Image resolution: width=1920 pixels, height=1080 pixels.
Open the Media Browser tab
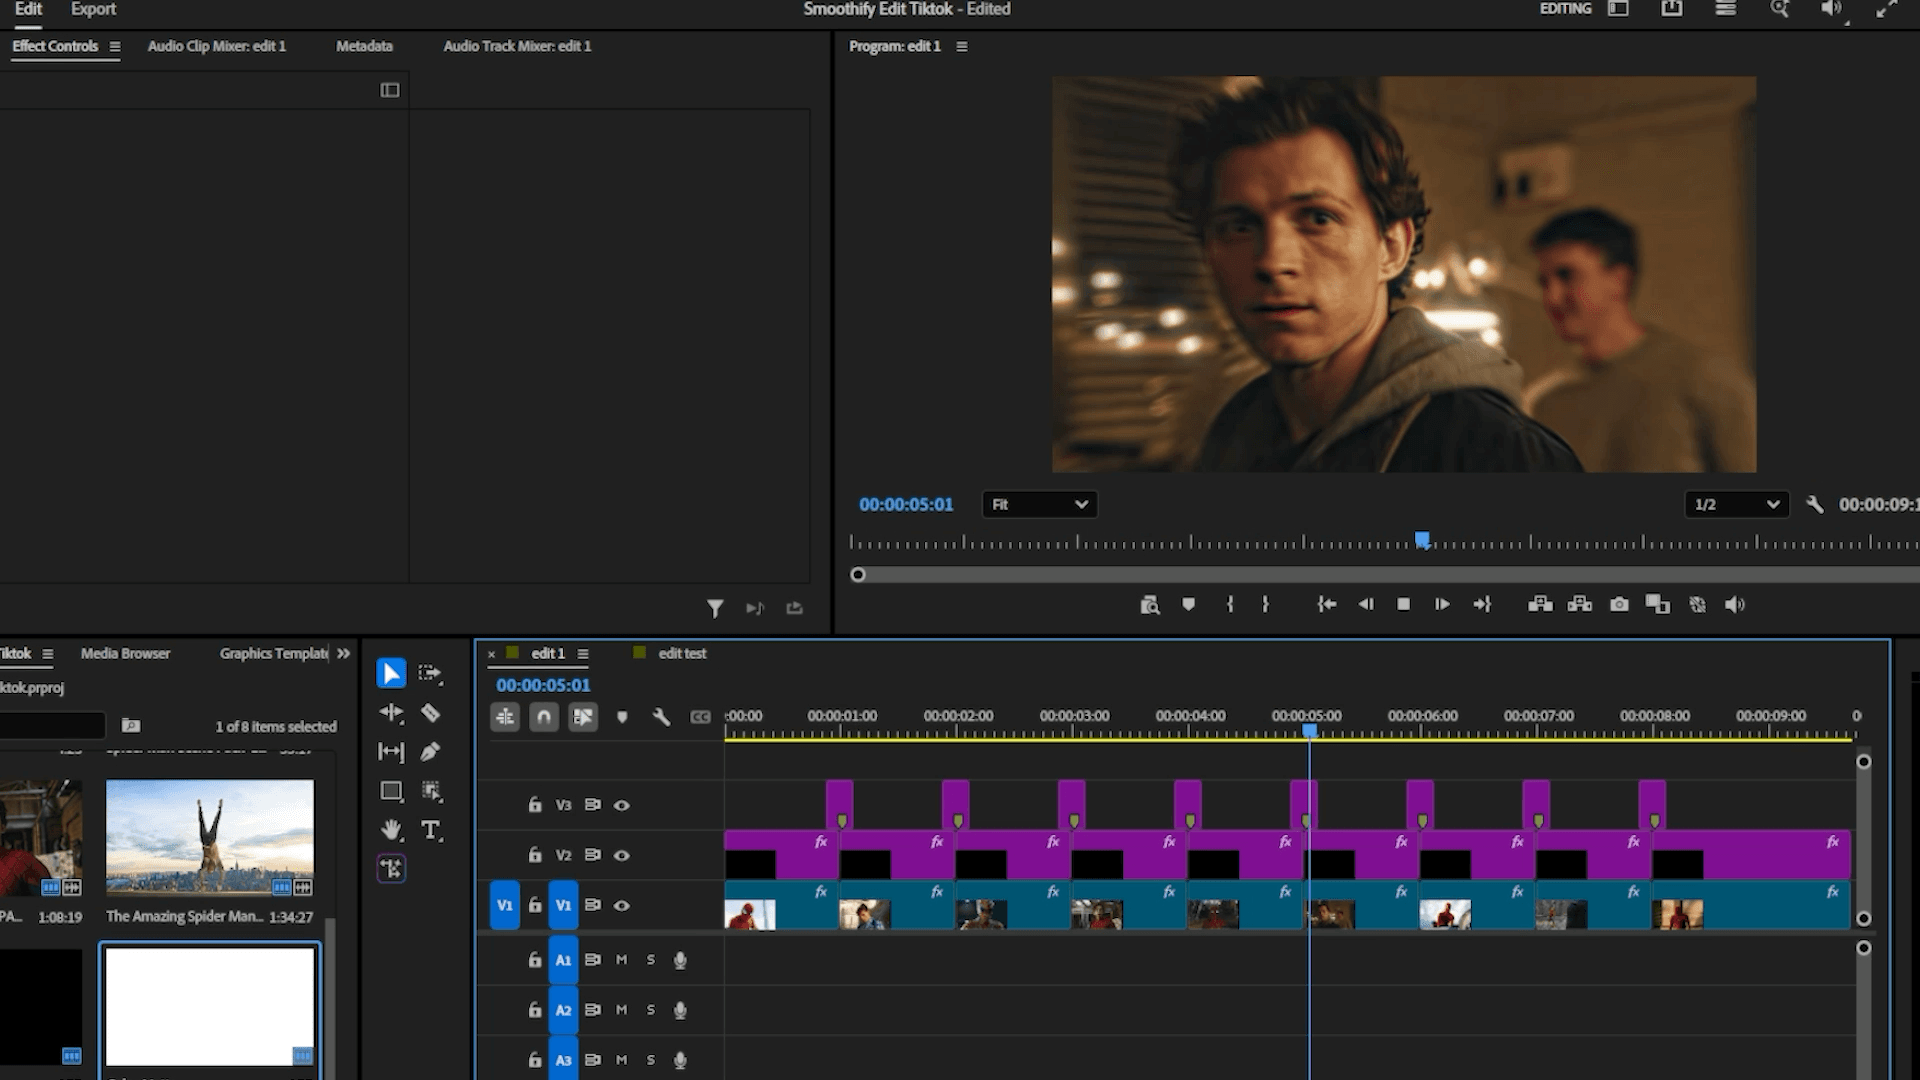pyautogui.click(x=125, y=653)
